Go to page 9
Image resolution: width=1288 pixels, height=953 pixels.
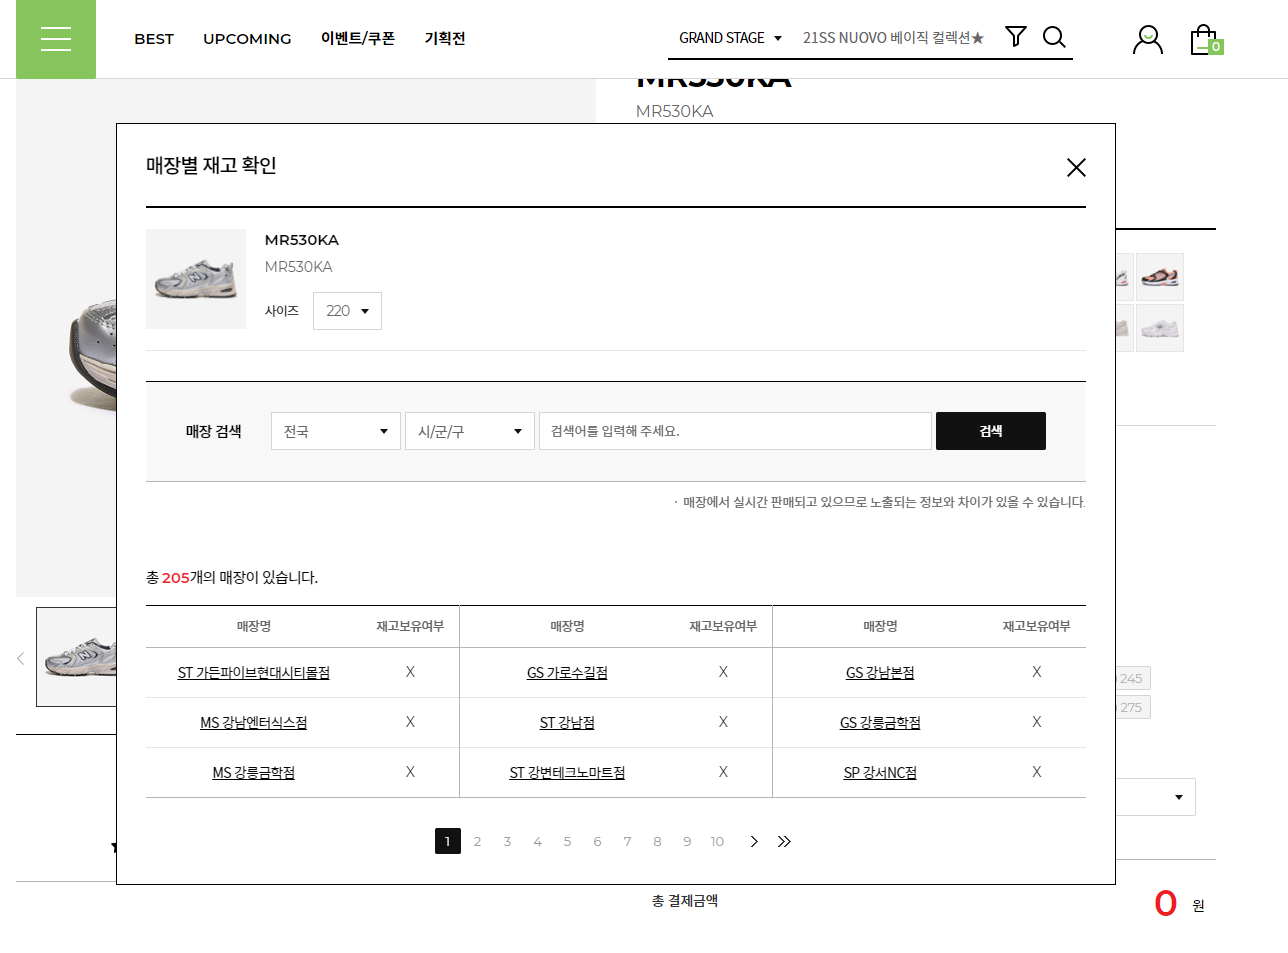coord(688,841)
